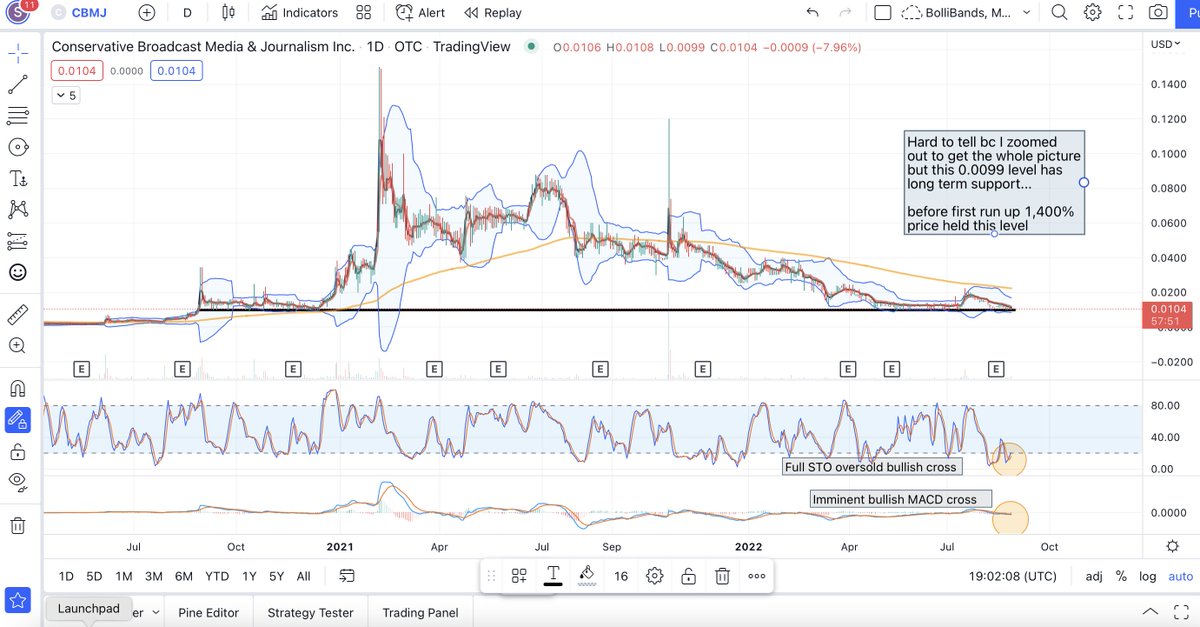Screen dimensions: 1200x627
Task: Select the 3M time range
Action: (x=153, y=576)
